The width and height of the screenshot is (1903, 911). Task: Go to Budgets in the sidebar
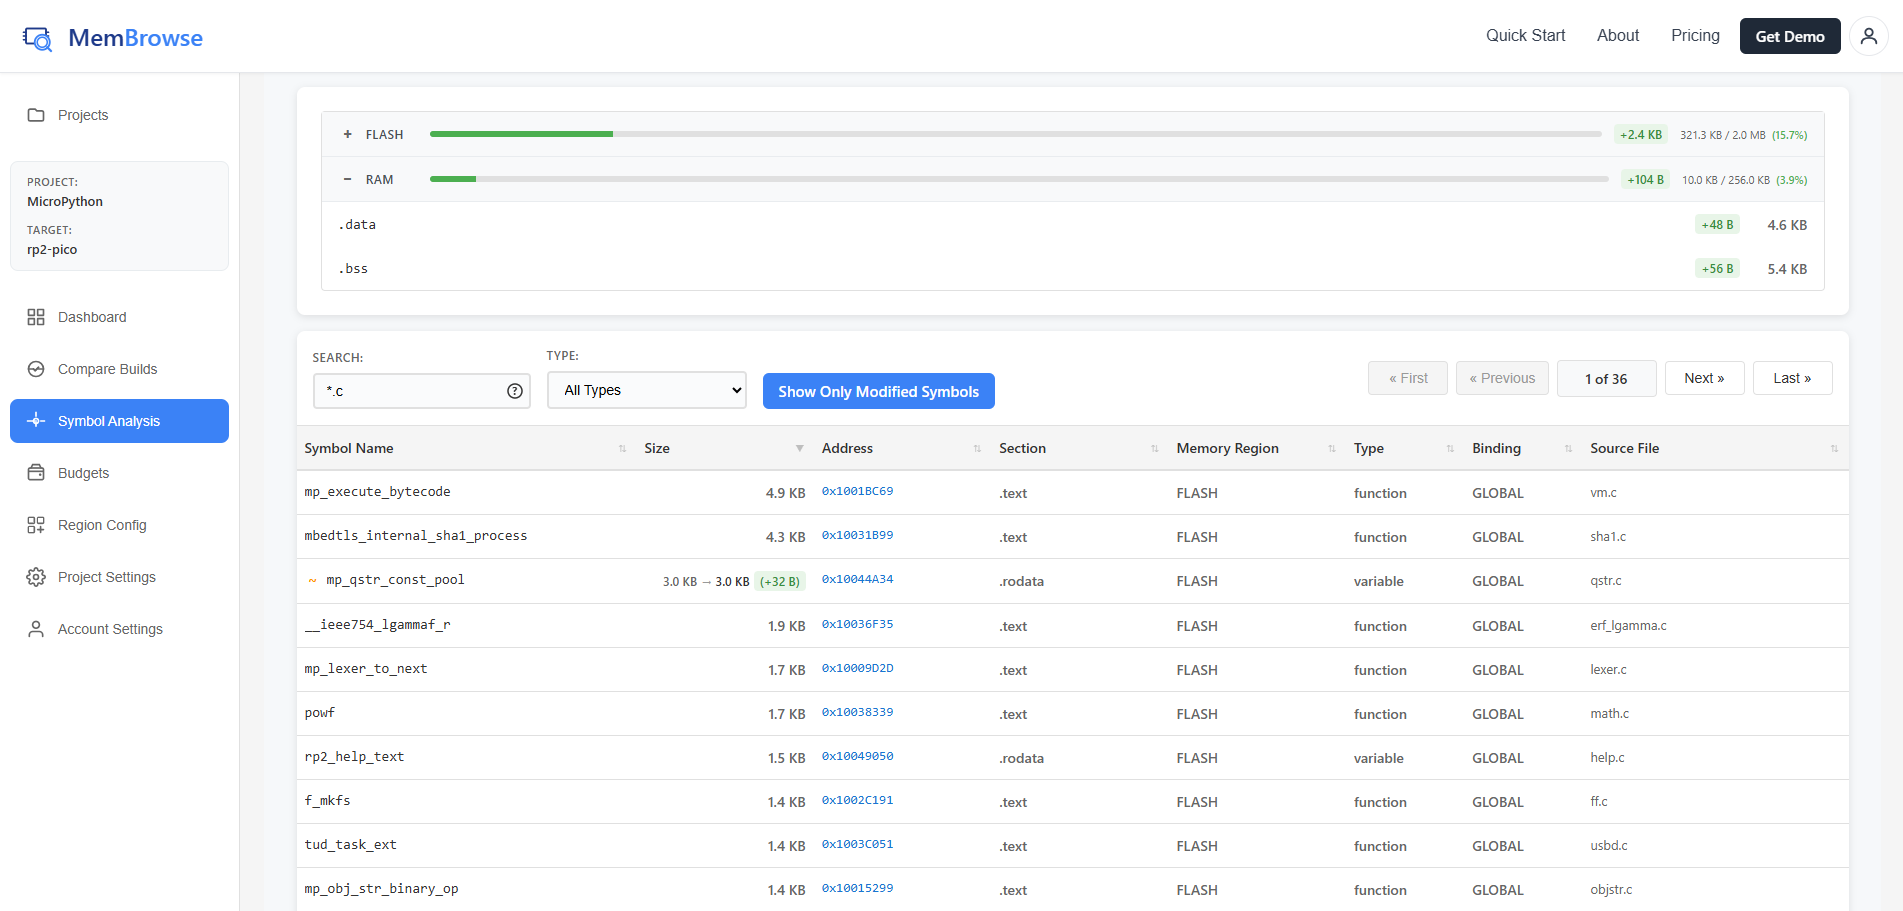point(83,473)
